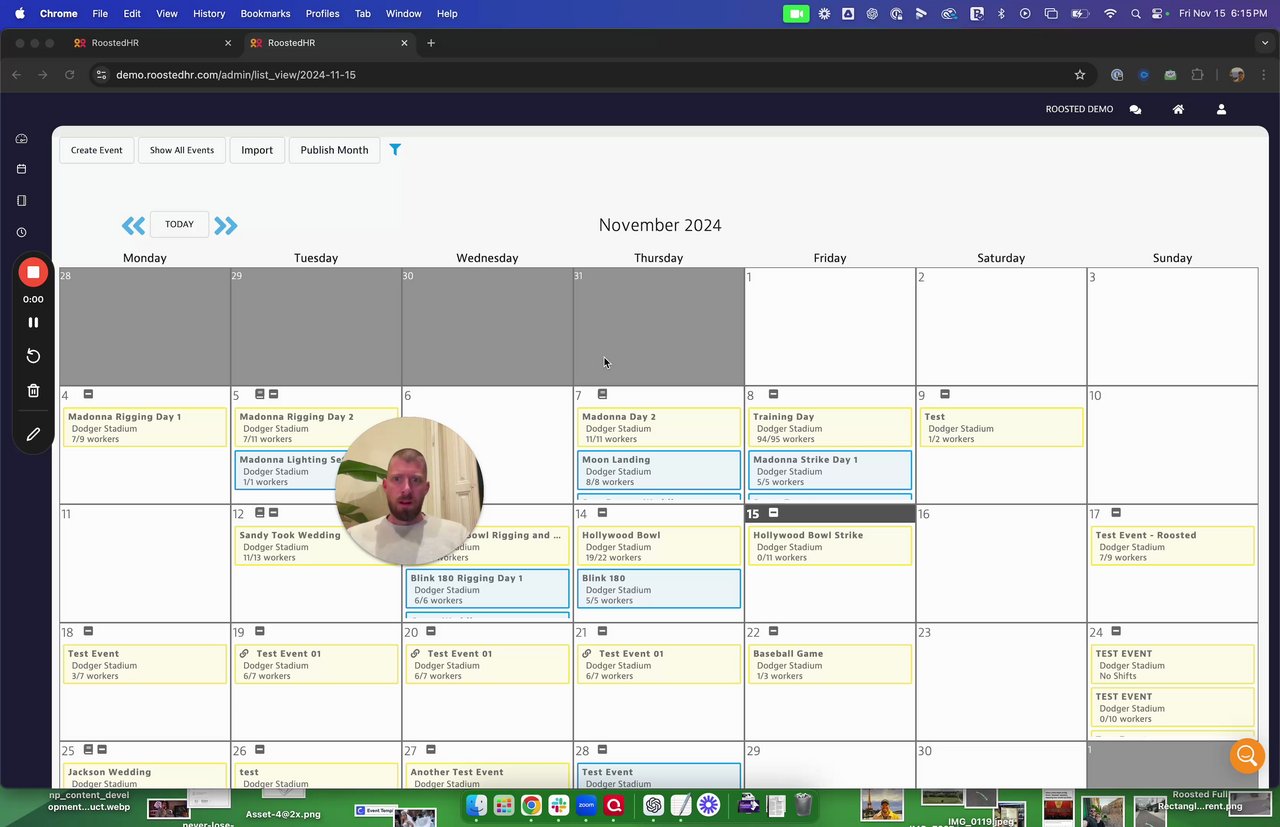1280x827 pixels.
Task: Open the dashboard gauge icon in the sidebar
Action: click(x=22, y=139)
